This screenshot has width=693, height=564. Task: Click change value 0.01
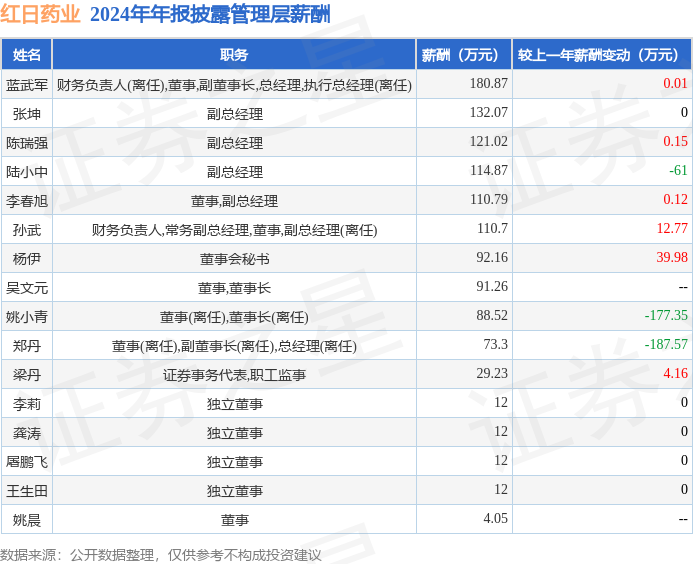(675, 83)
